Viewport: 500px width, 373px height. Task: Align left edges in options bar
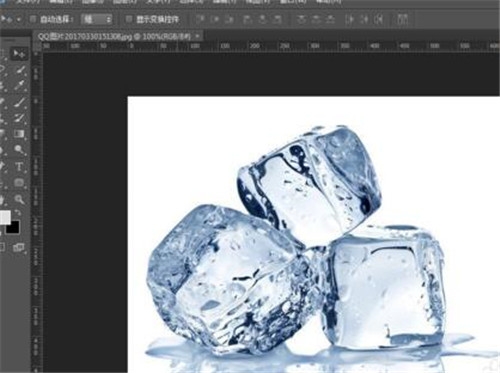pyautogui.click(x=247, y=19)
